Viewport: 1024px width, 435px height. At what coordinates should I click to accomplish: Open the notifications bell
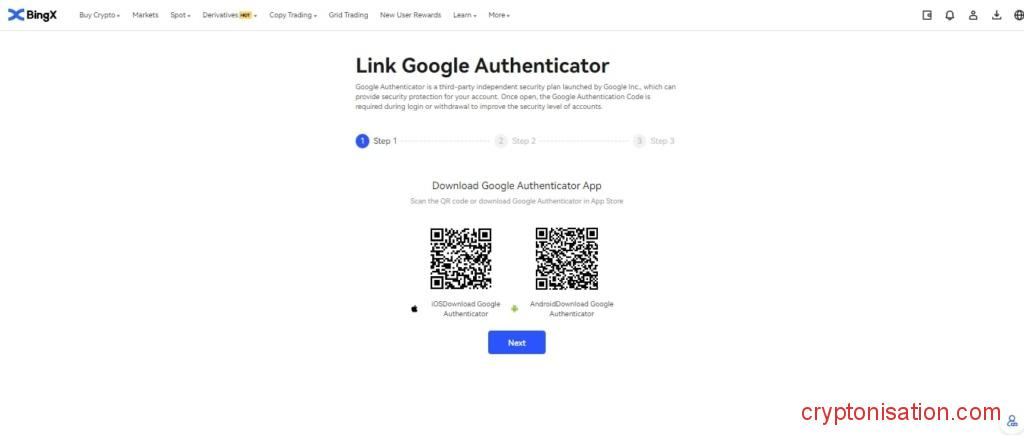point(950,15)
